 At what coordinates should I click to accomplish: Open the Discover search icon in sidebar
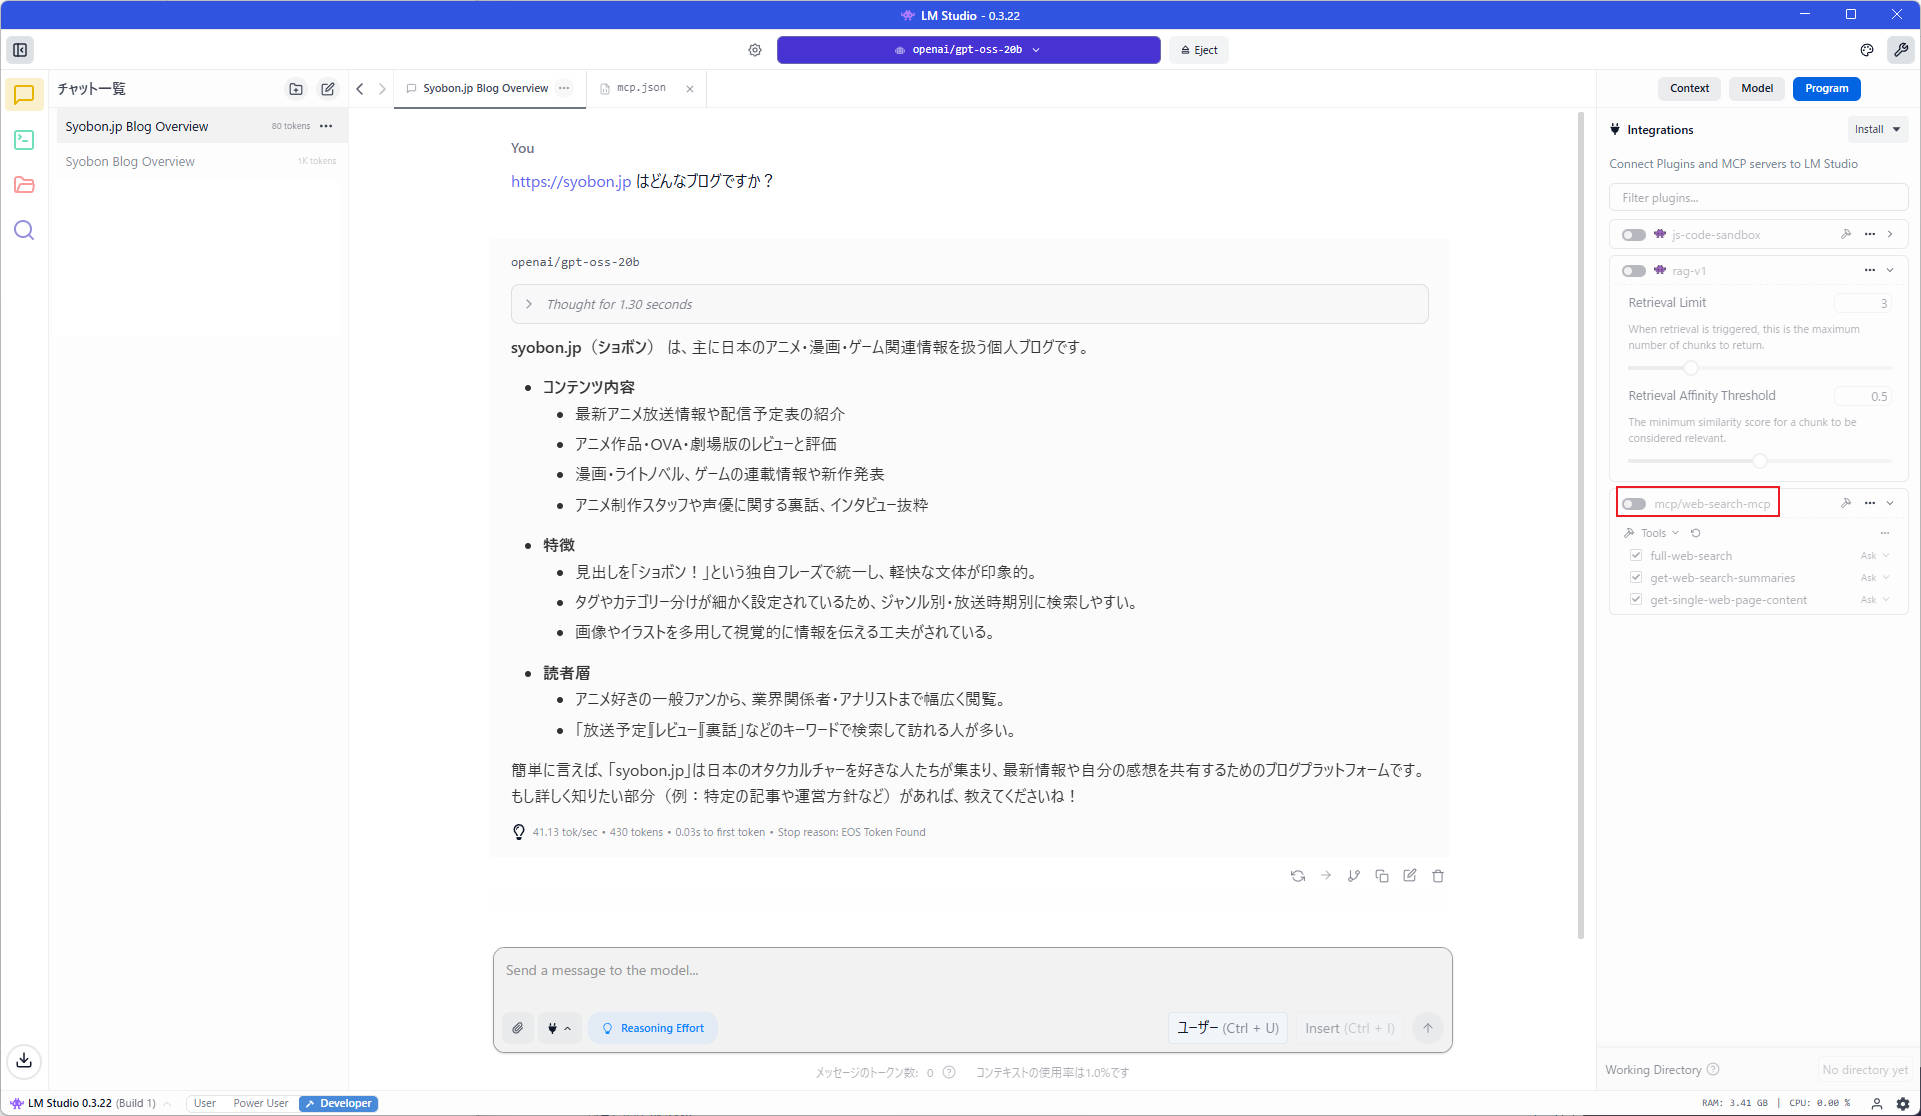pos(24,231)
